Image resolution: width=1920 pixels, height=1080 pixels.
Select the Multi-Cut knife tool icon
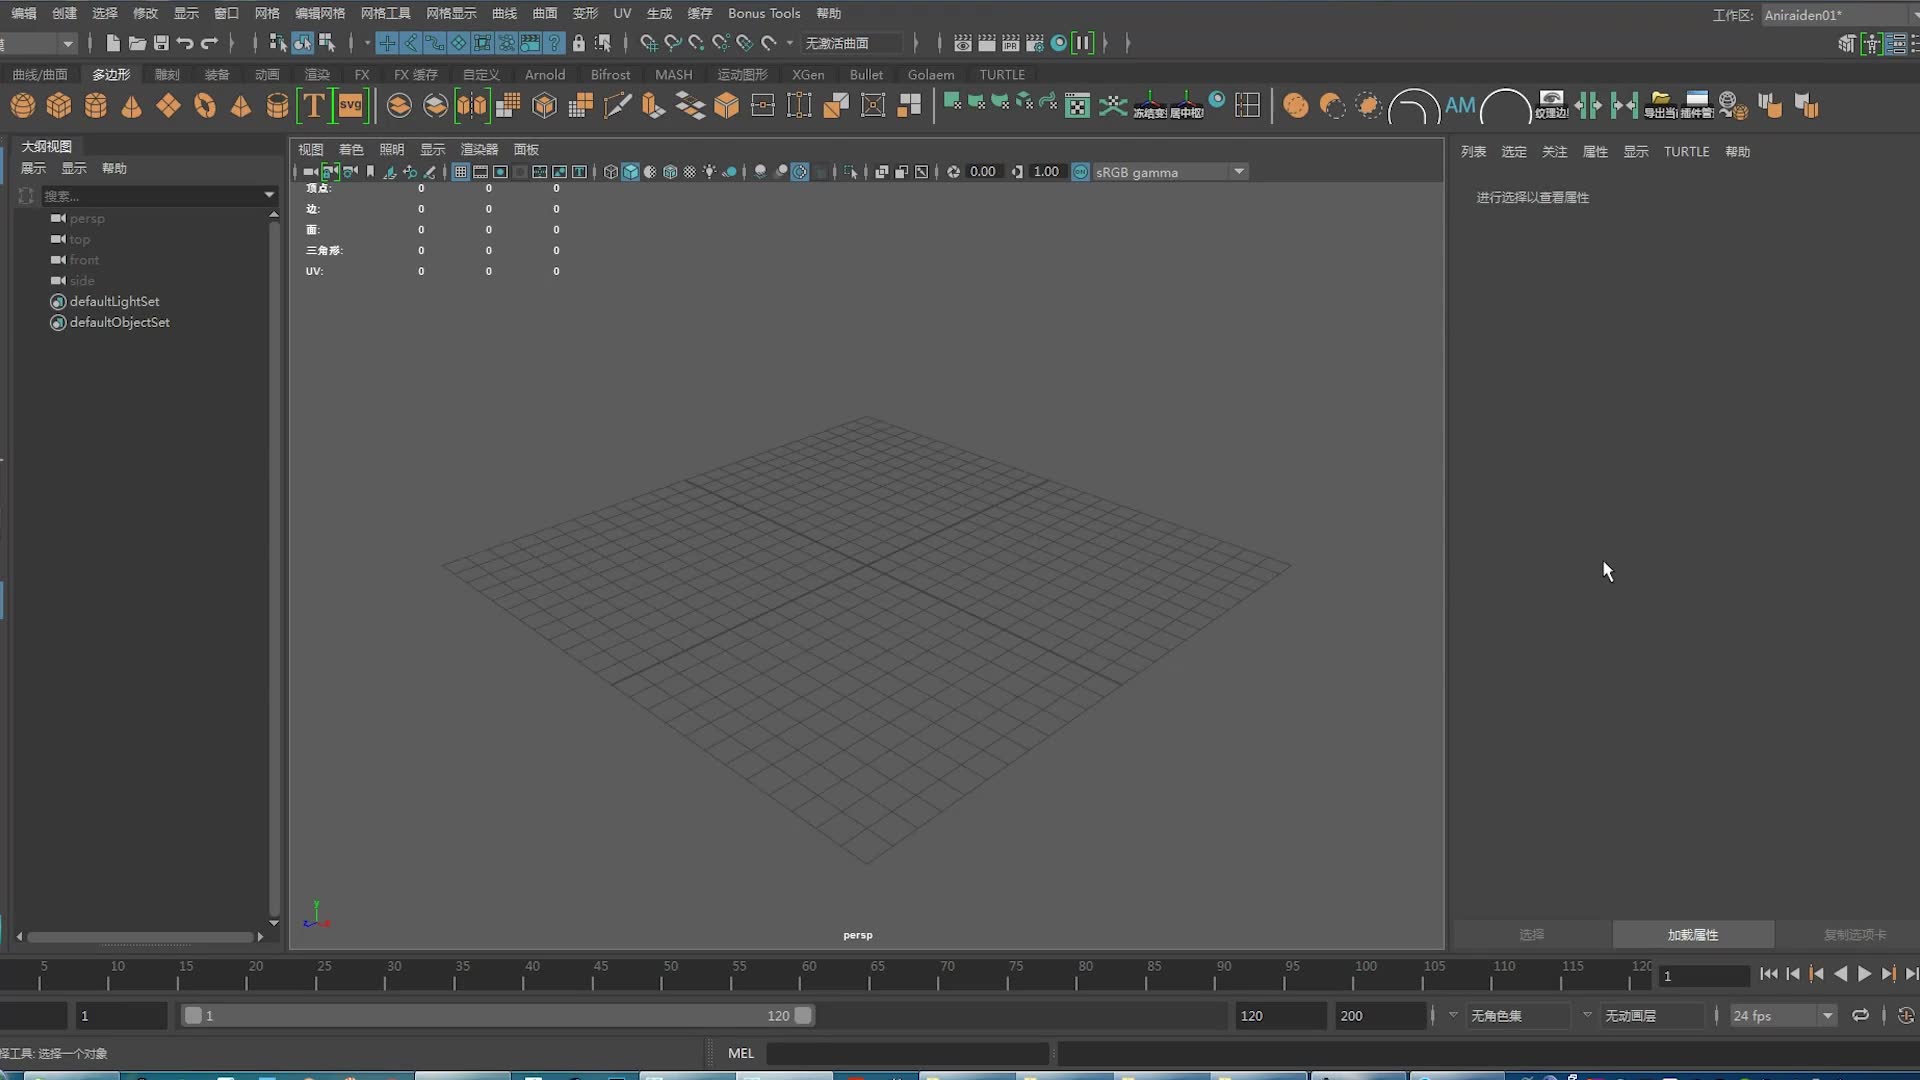[x=617, y=105]
